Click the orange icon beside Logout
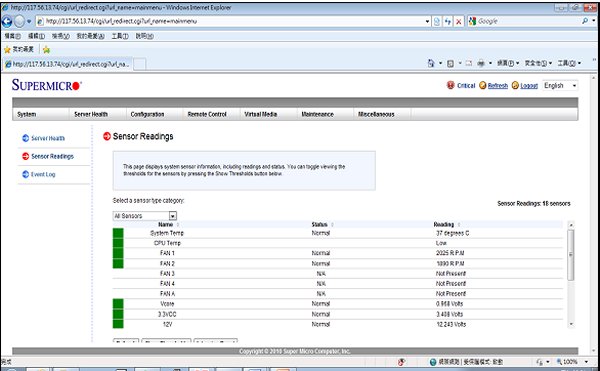This screenshot has width=600, height=371. click(x=515, y=85)
